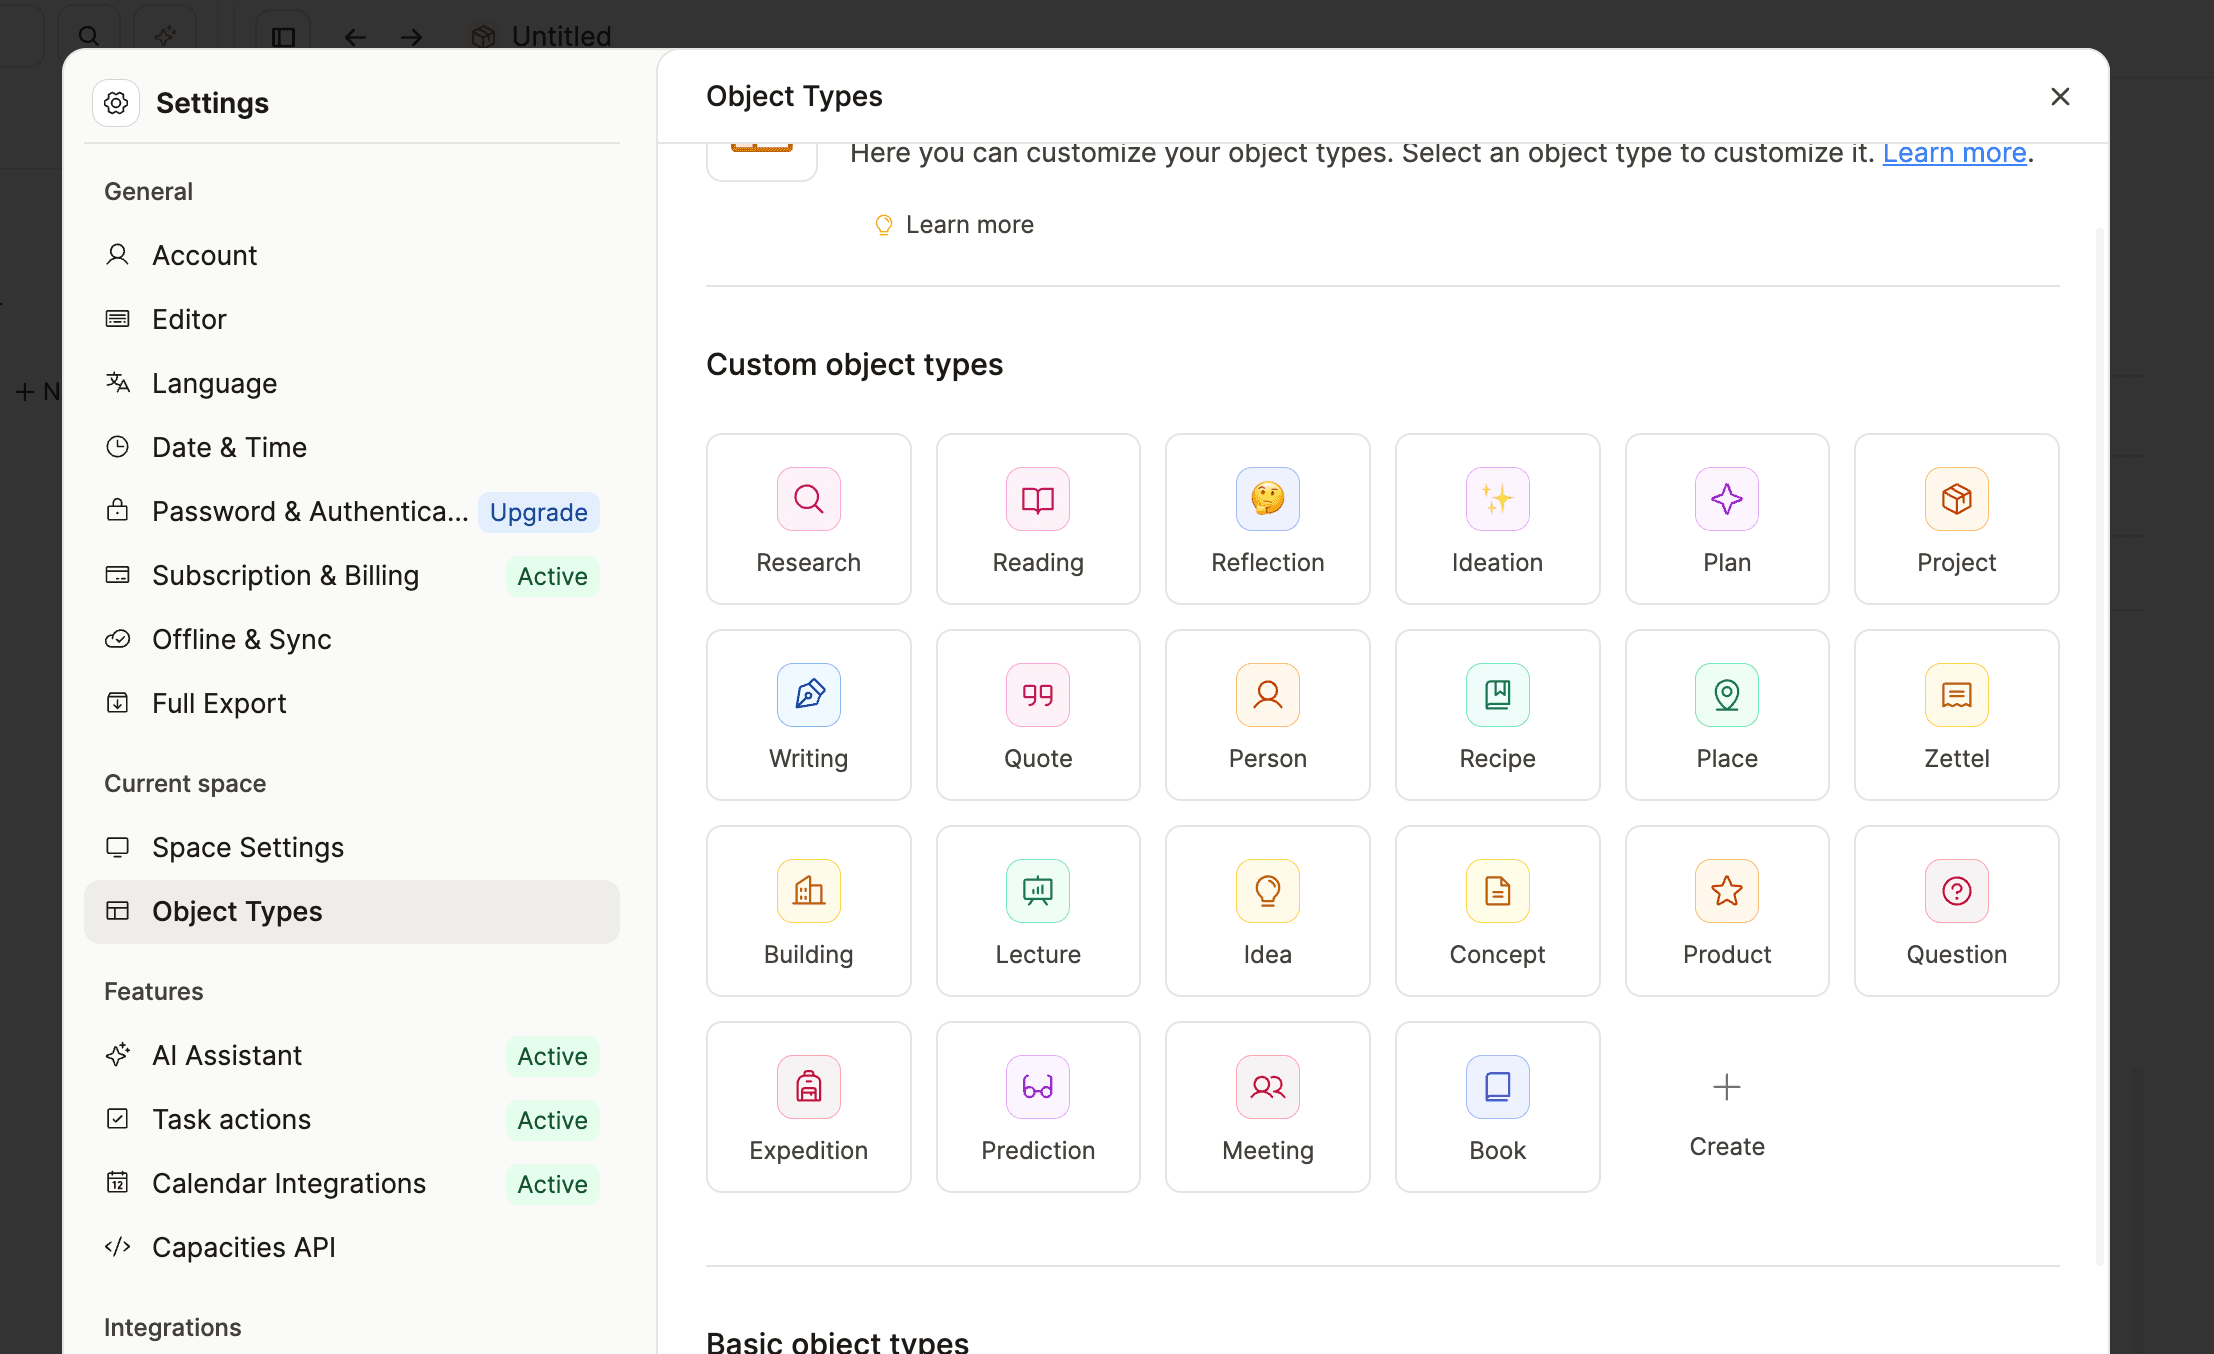
Task: Click Upgrade next to Password & Authentication
Action: (x=538, y=512)
